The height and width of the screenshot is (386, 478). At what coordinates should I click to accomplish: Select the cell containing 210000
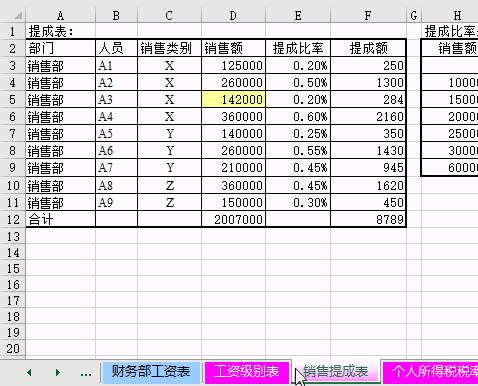point(233,167)
